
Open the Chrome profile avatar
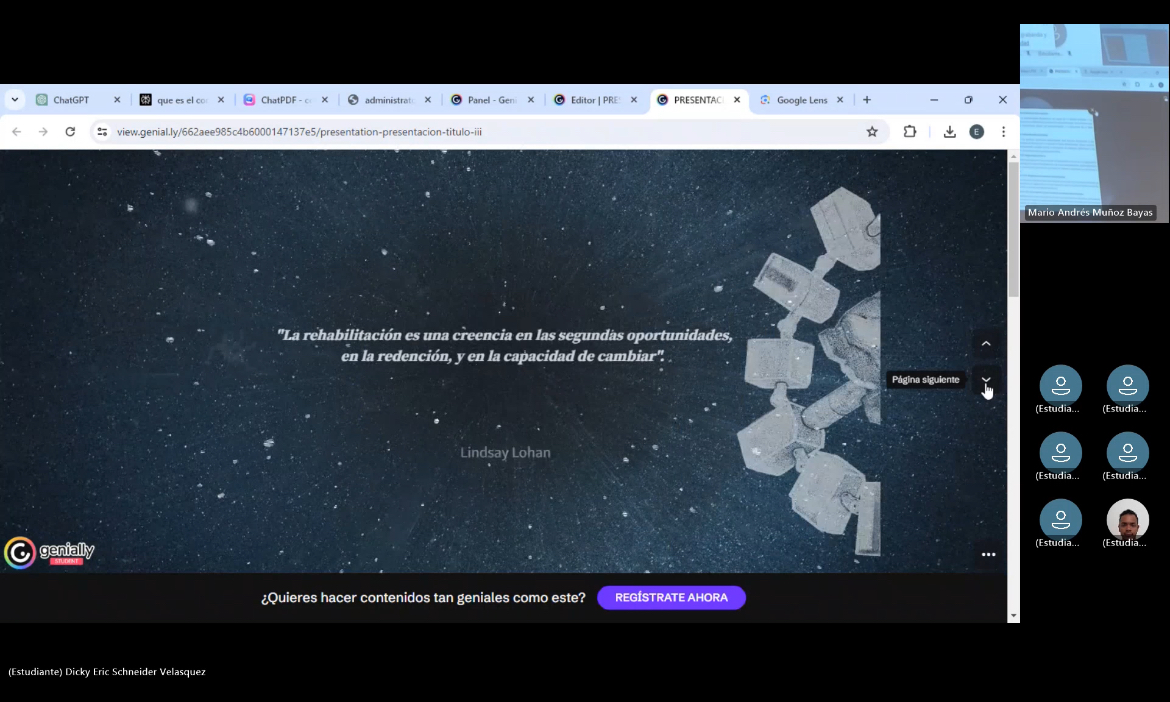(x=977, y=132)
